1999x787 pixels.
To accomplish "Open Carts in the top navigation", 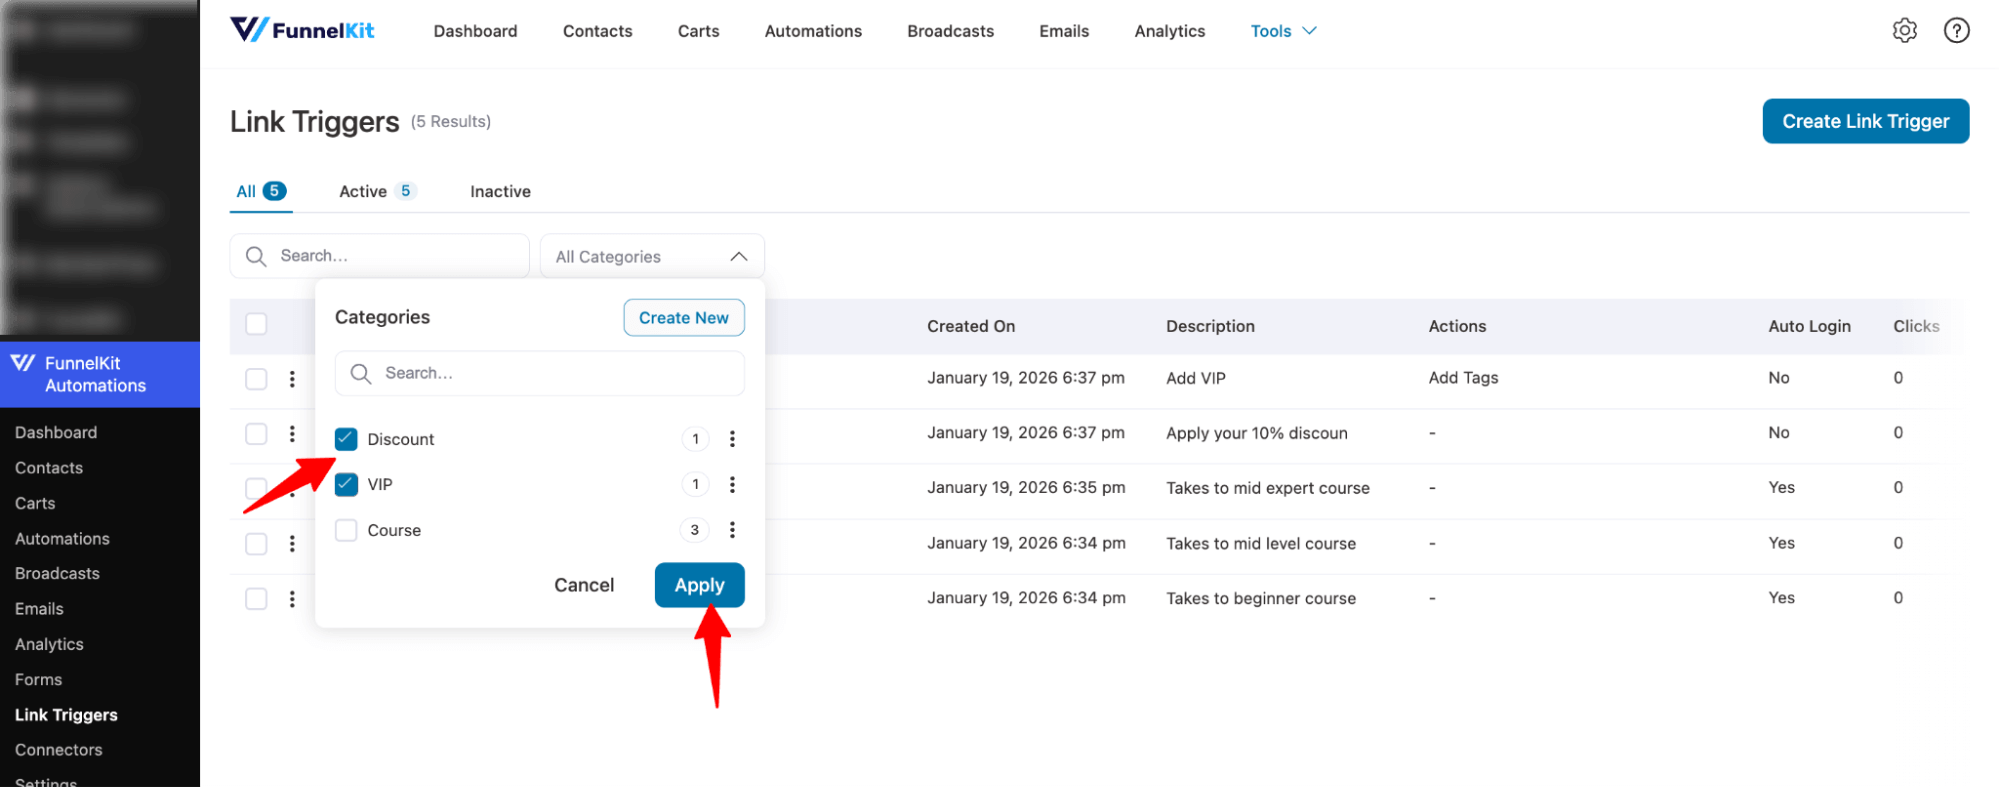I will (x=698, y=31).
